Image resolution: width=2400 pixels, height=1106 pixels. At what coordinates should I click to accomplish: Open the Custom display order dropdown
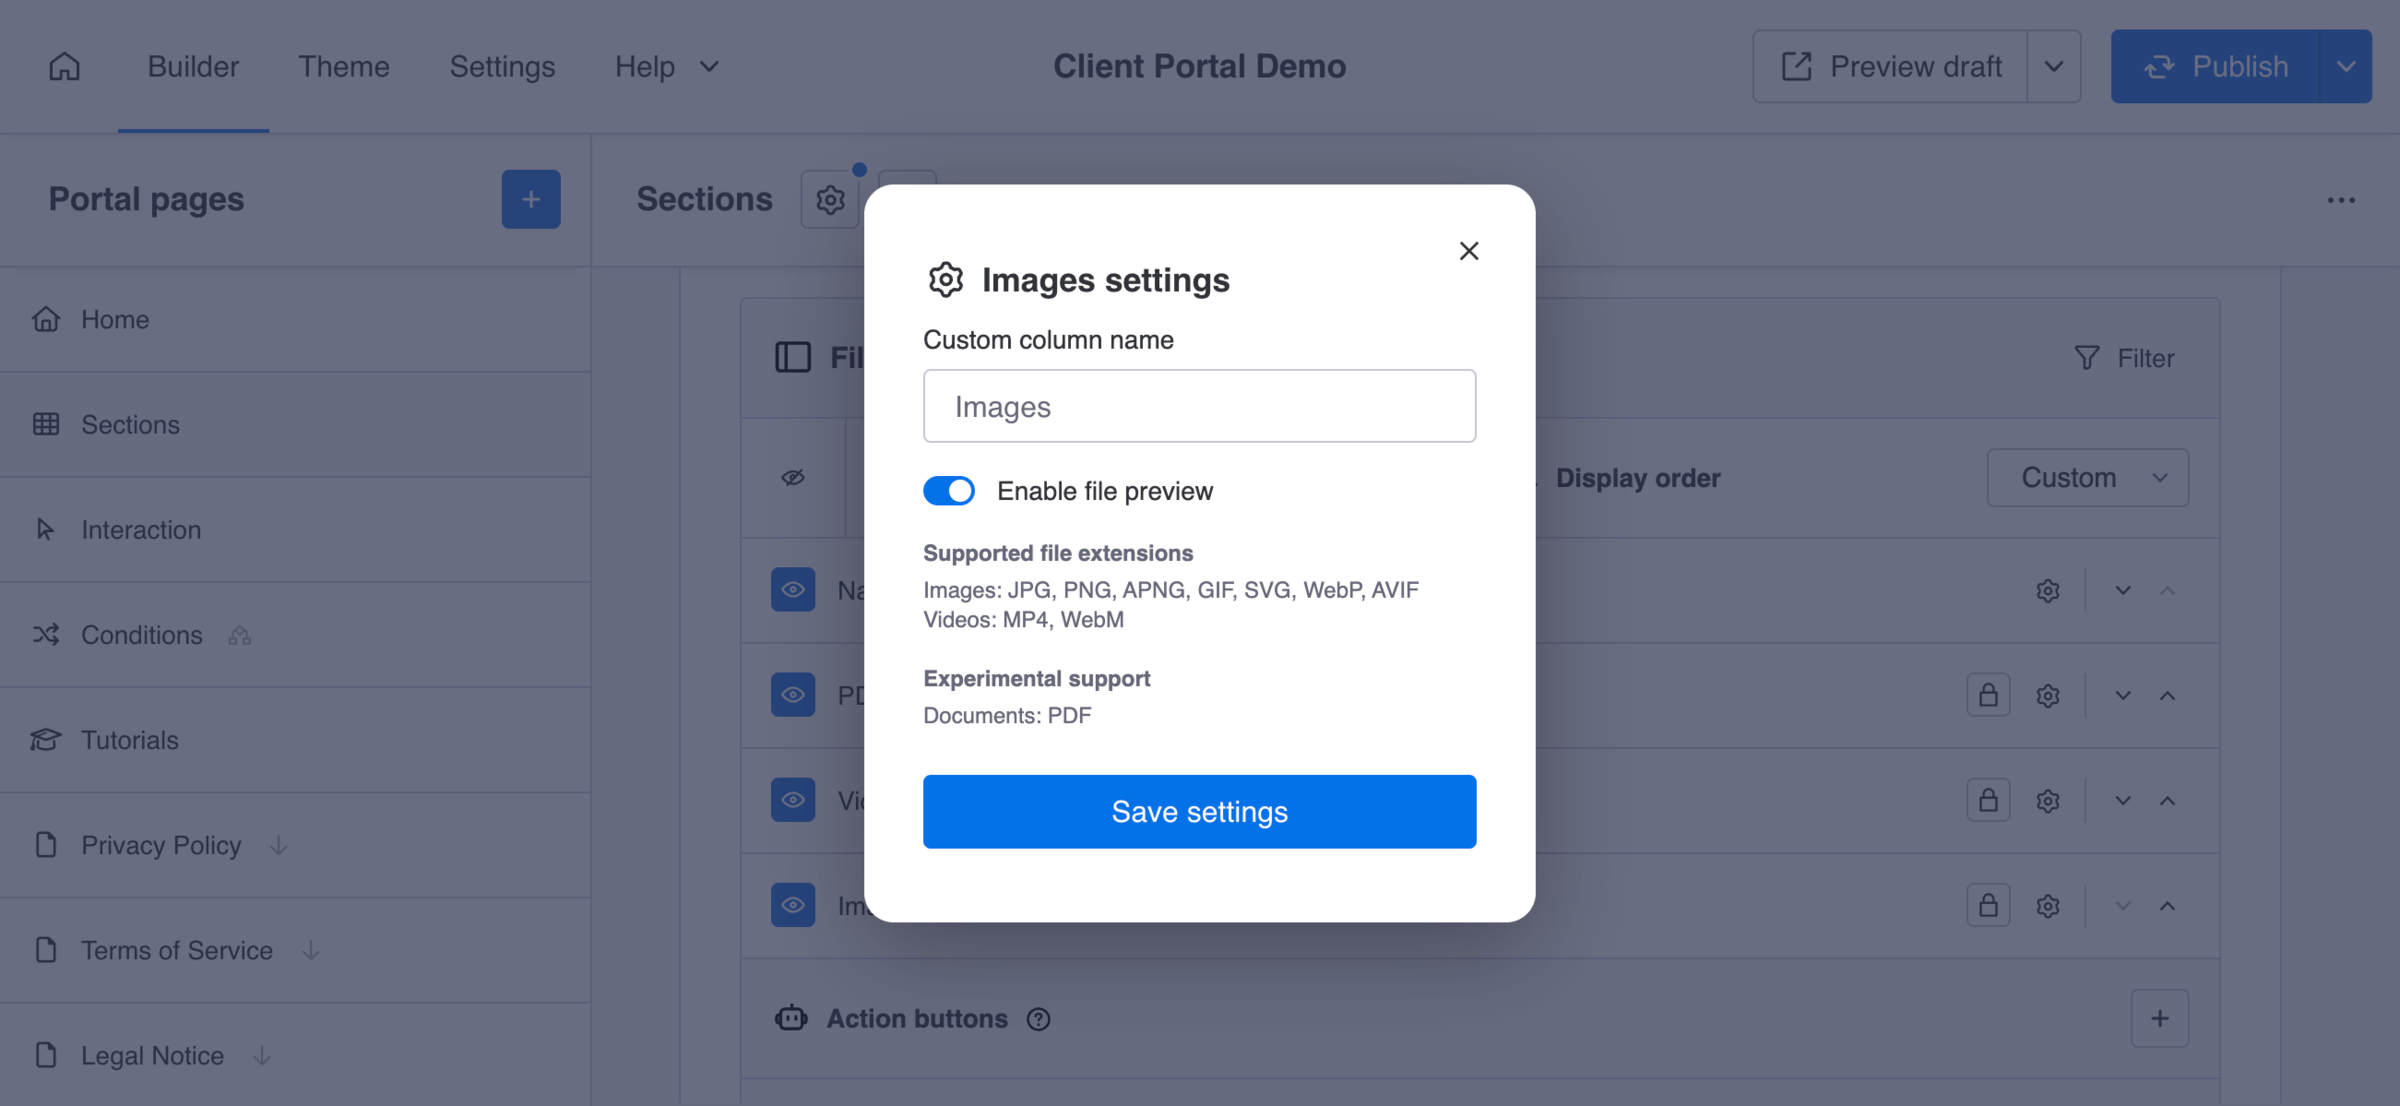(2087, 478)
